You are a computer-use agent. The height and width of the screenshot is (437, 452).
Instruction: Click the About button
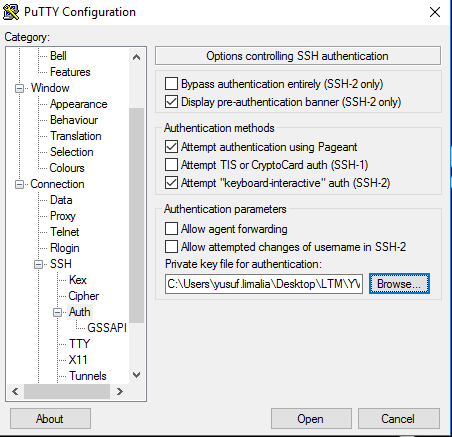(x=50, y=419)
